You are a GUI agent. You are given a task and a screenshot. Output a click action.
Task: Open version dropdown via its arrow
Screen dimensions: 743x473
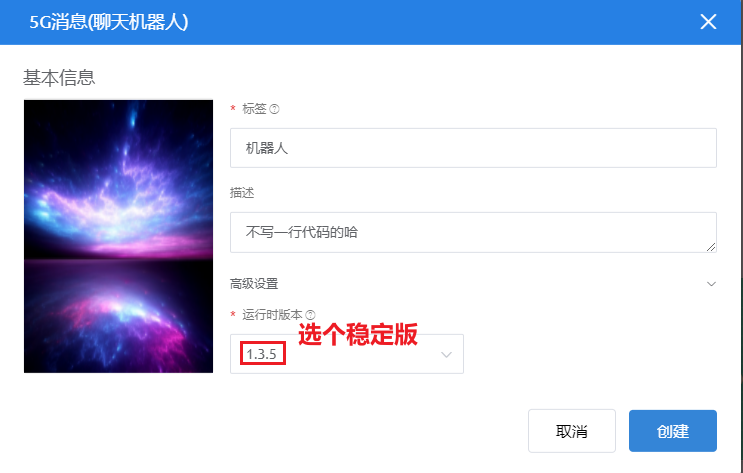click(x=446, y=355)
